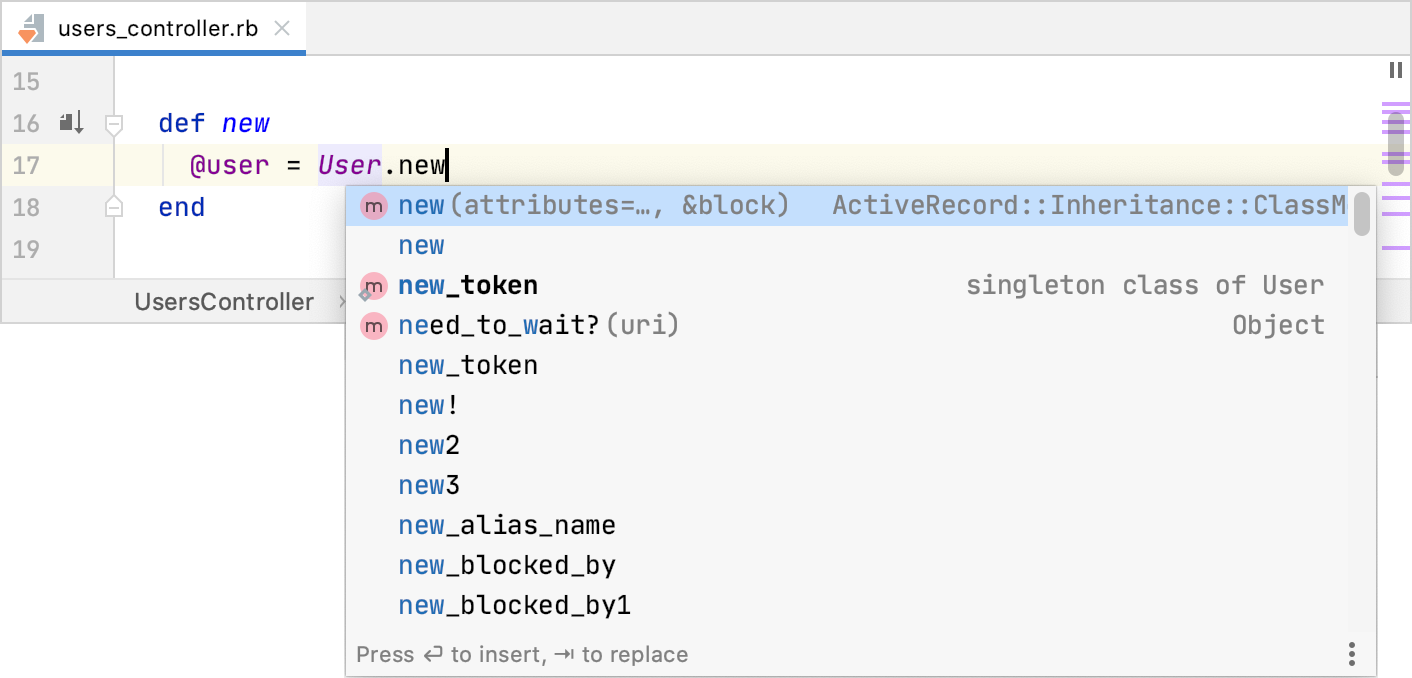Select the users_controller.rb editor tab
The height and width of the screenshot is (678, 1412).
[158, 29]
